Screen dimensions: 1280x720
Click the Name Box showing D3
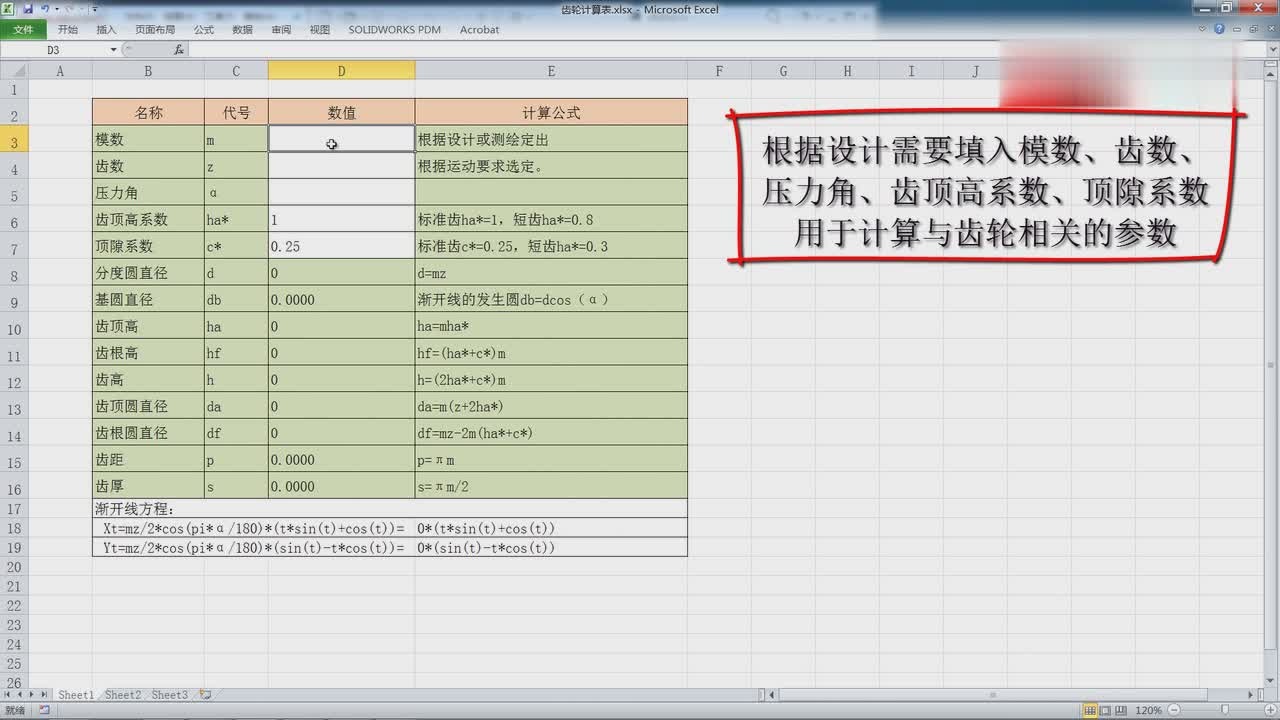tap(53, 50)
